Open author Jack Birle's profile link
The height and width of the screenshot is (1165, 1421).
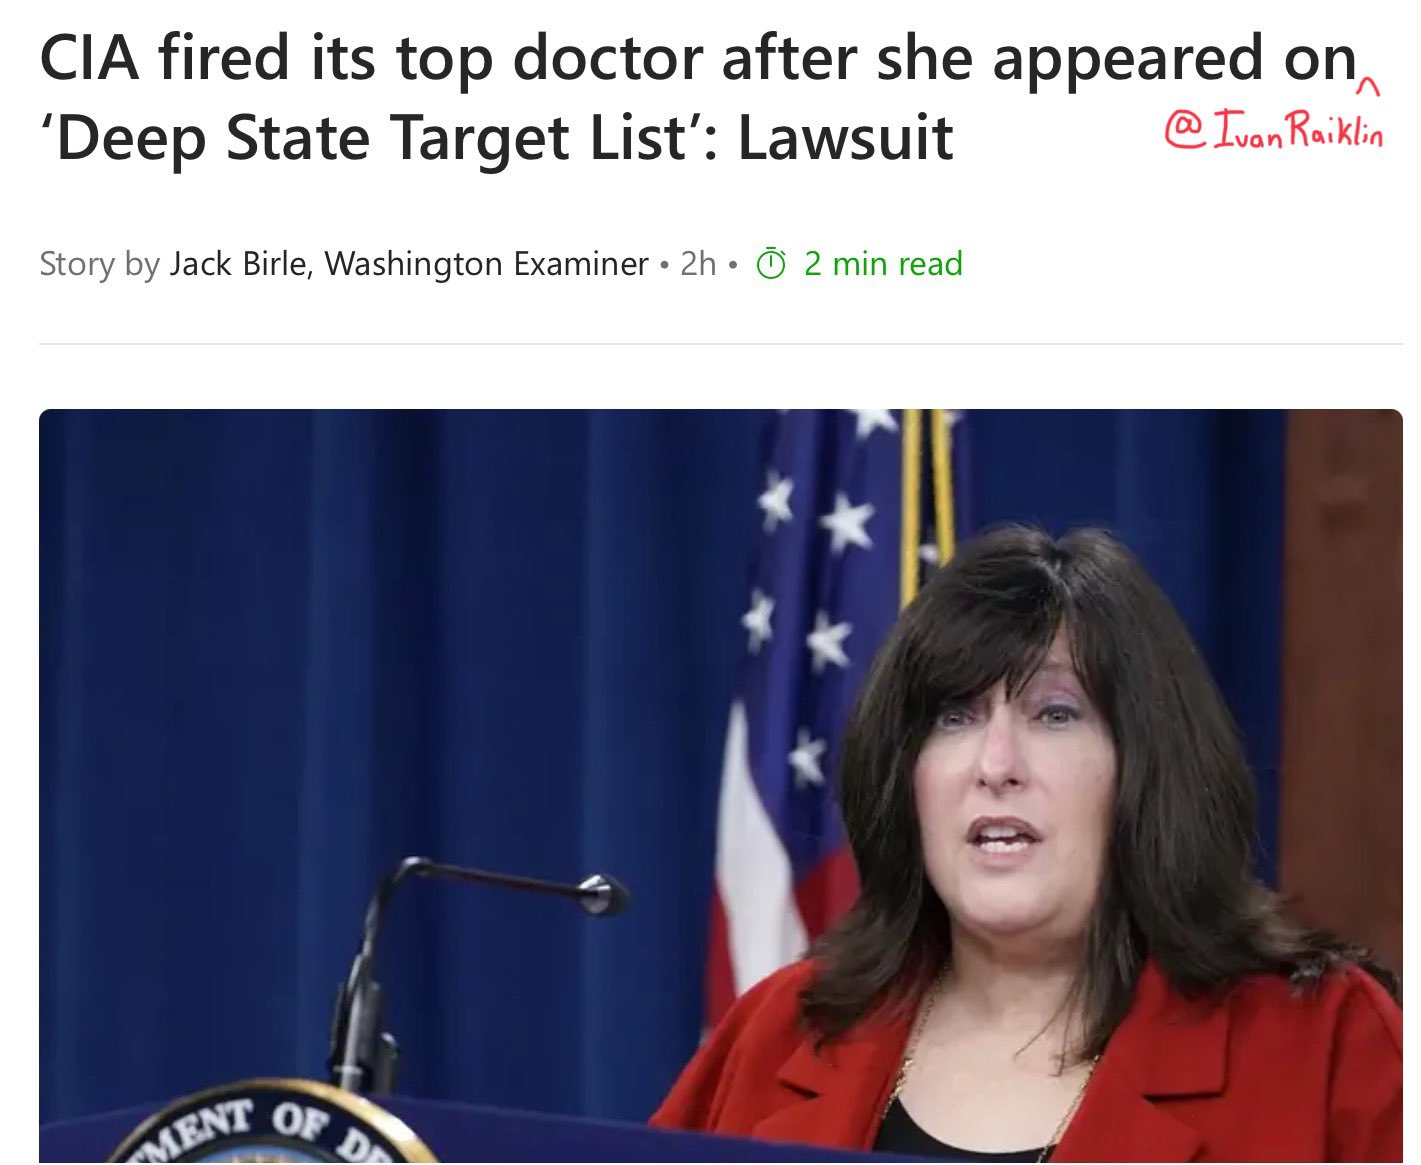click(238, 264)
